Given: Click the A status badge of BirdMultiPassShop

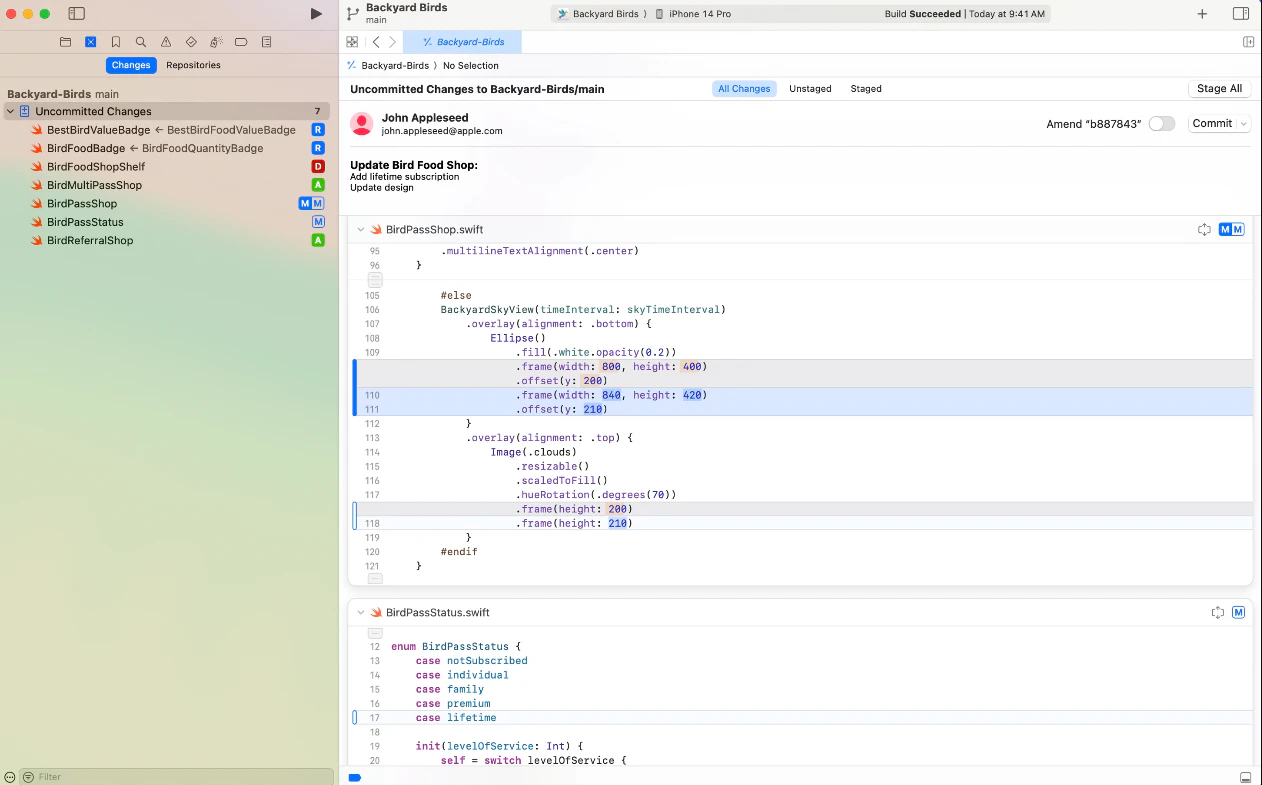Looking at the screenshot, I should (x=318, y=185).
